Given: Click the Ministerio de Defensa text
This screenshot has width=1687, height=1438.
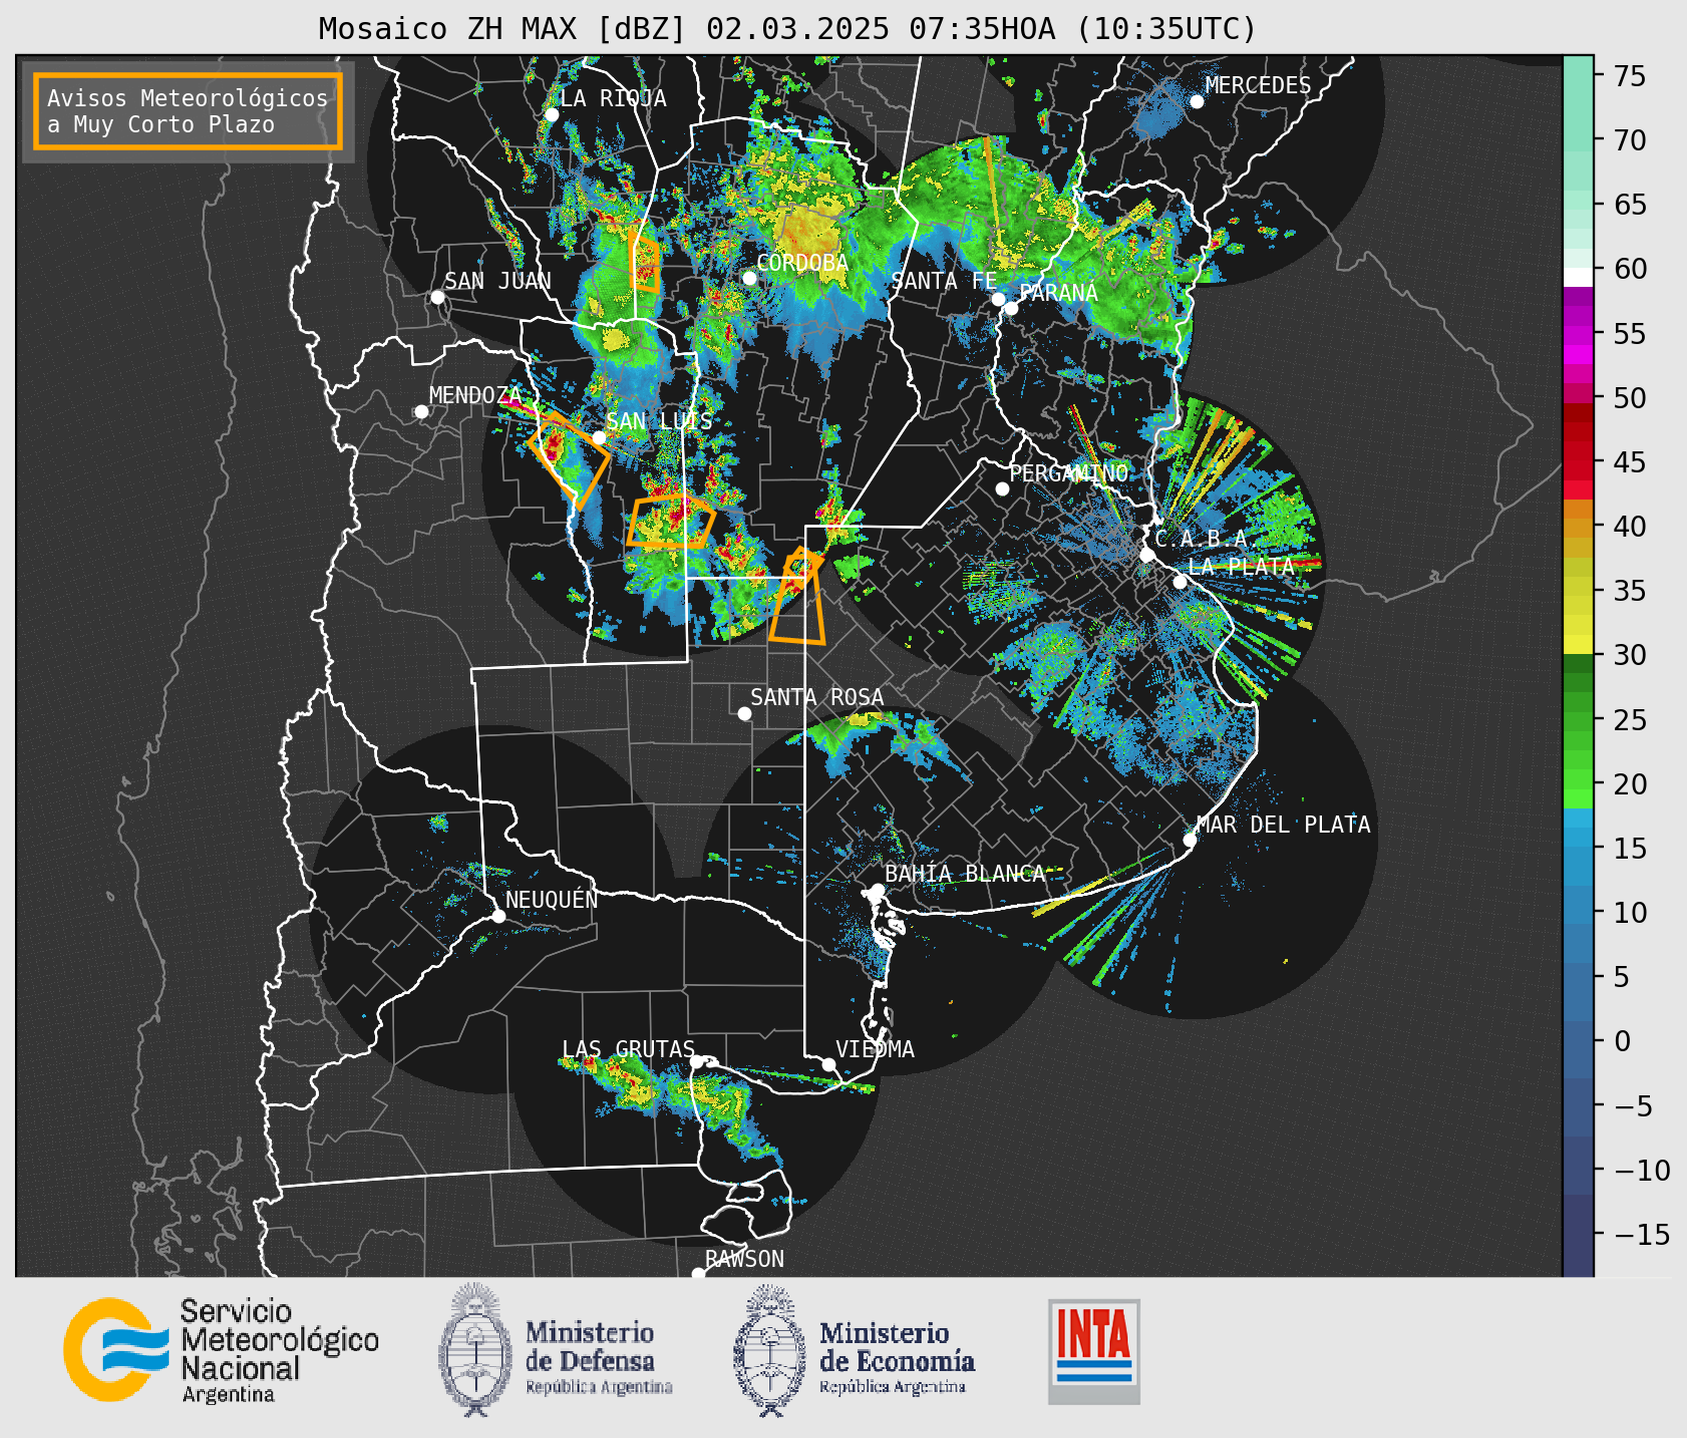Looking at the screenshot, I should pyautogui.click(x=598, y=1357).
